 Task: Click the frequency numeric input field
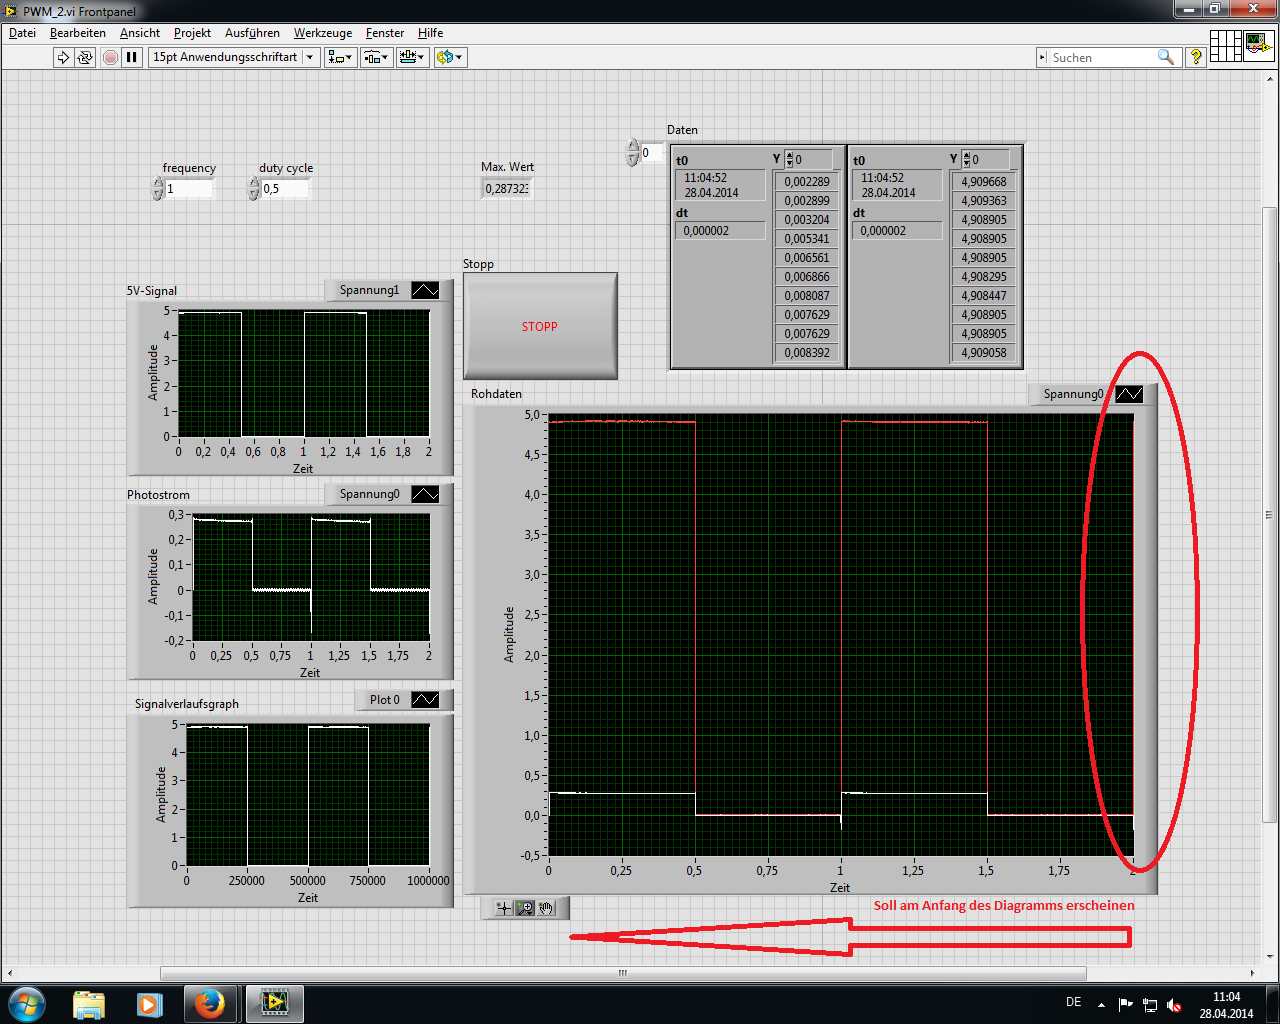(x=189, y=189)
